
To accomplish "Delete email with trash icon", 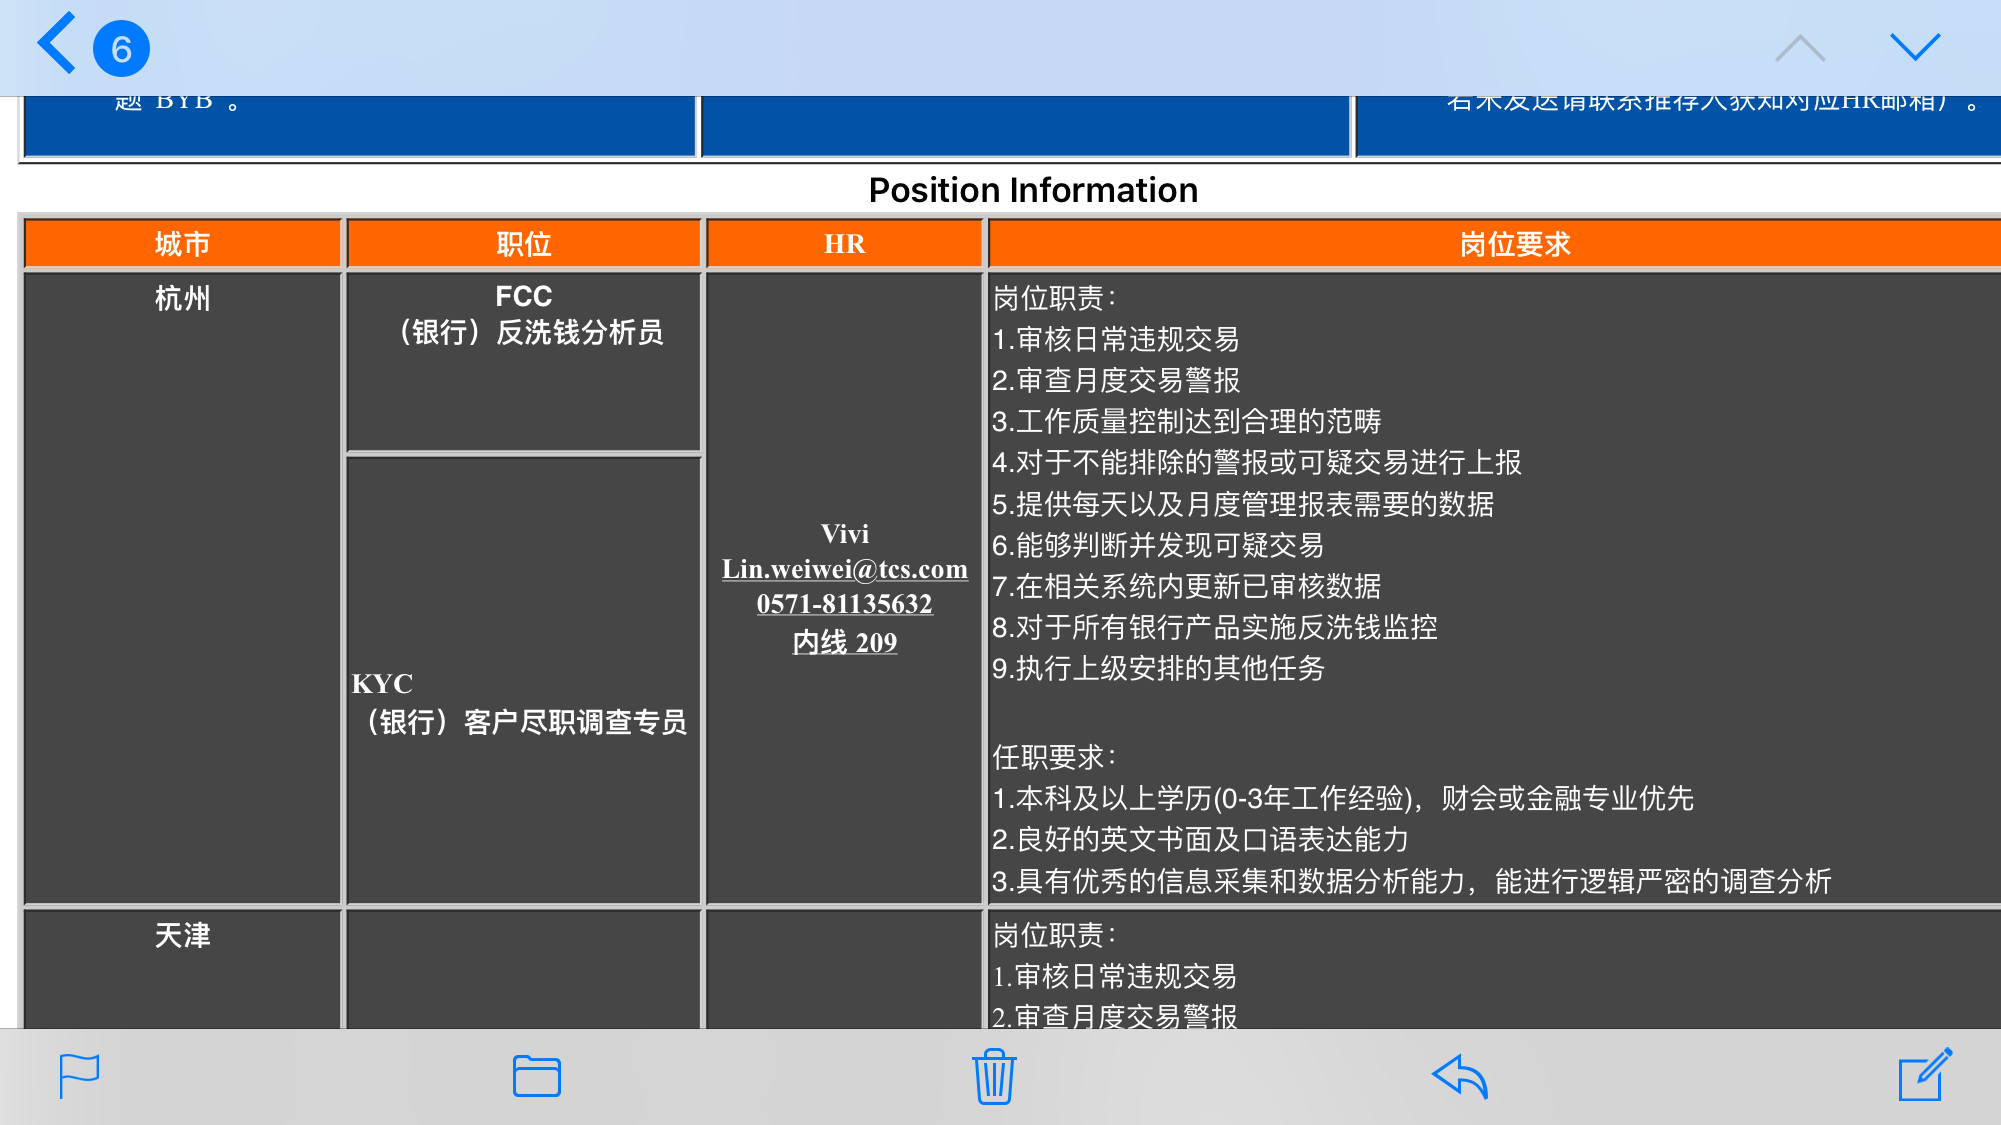I will point(994,1076).
